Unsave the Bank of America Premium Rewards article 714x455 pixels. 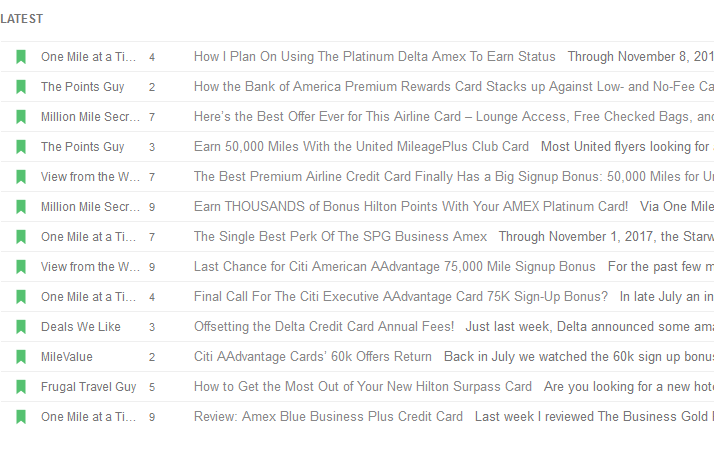click(21, 87)
